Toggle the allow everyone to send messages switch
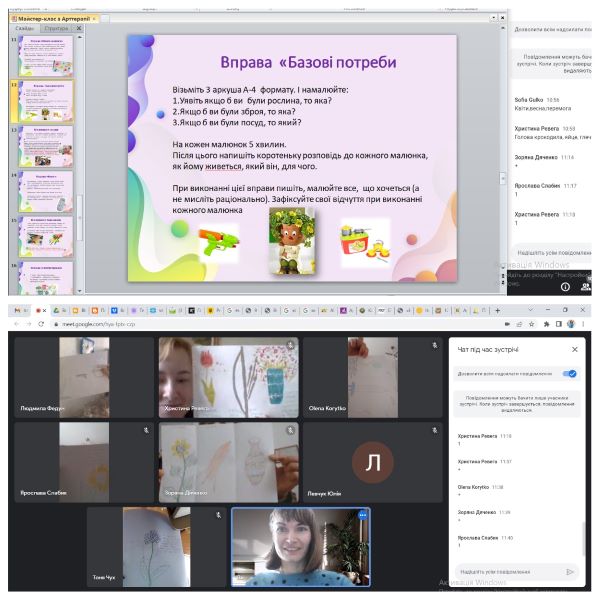600x600 pixels. click(569, 373)
